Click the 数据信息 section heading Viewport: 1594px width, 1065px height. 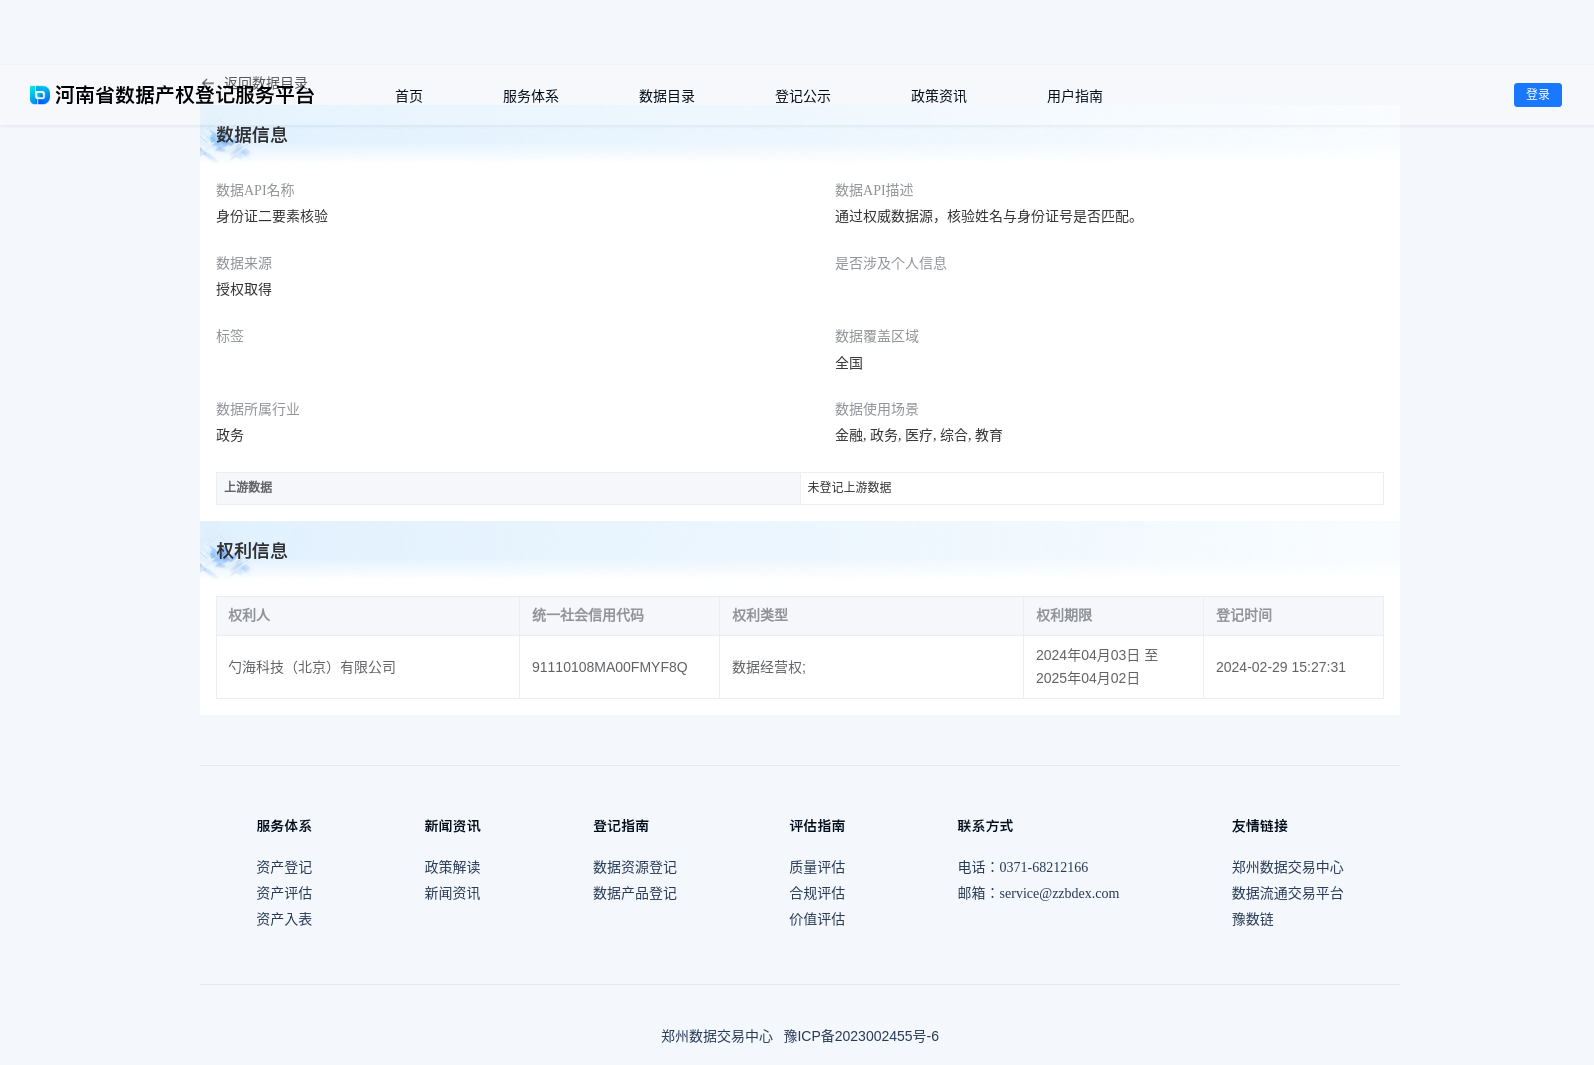[x=252, y=135]
